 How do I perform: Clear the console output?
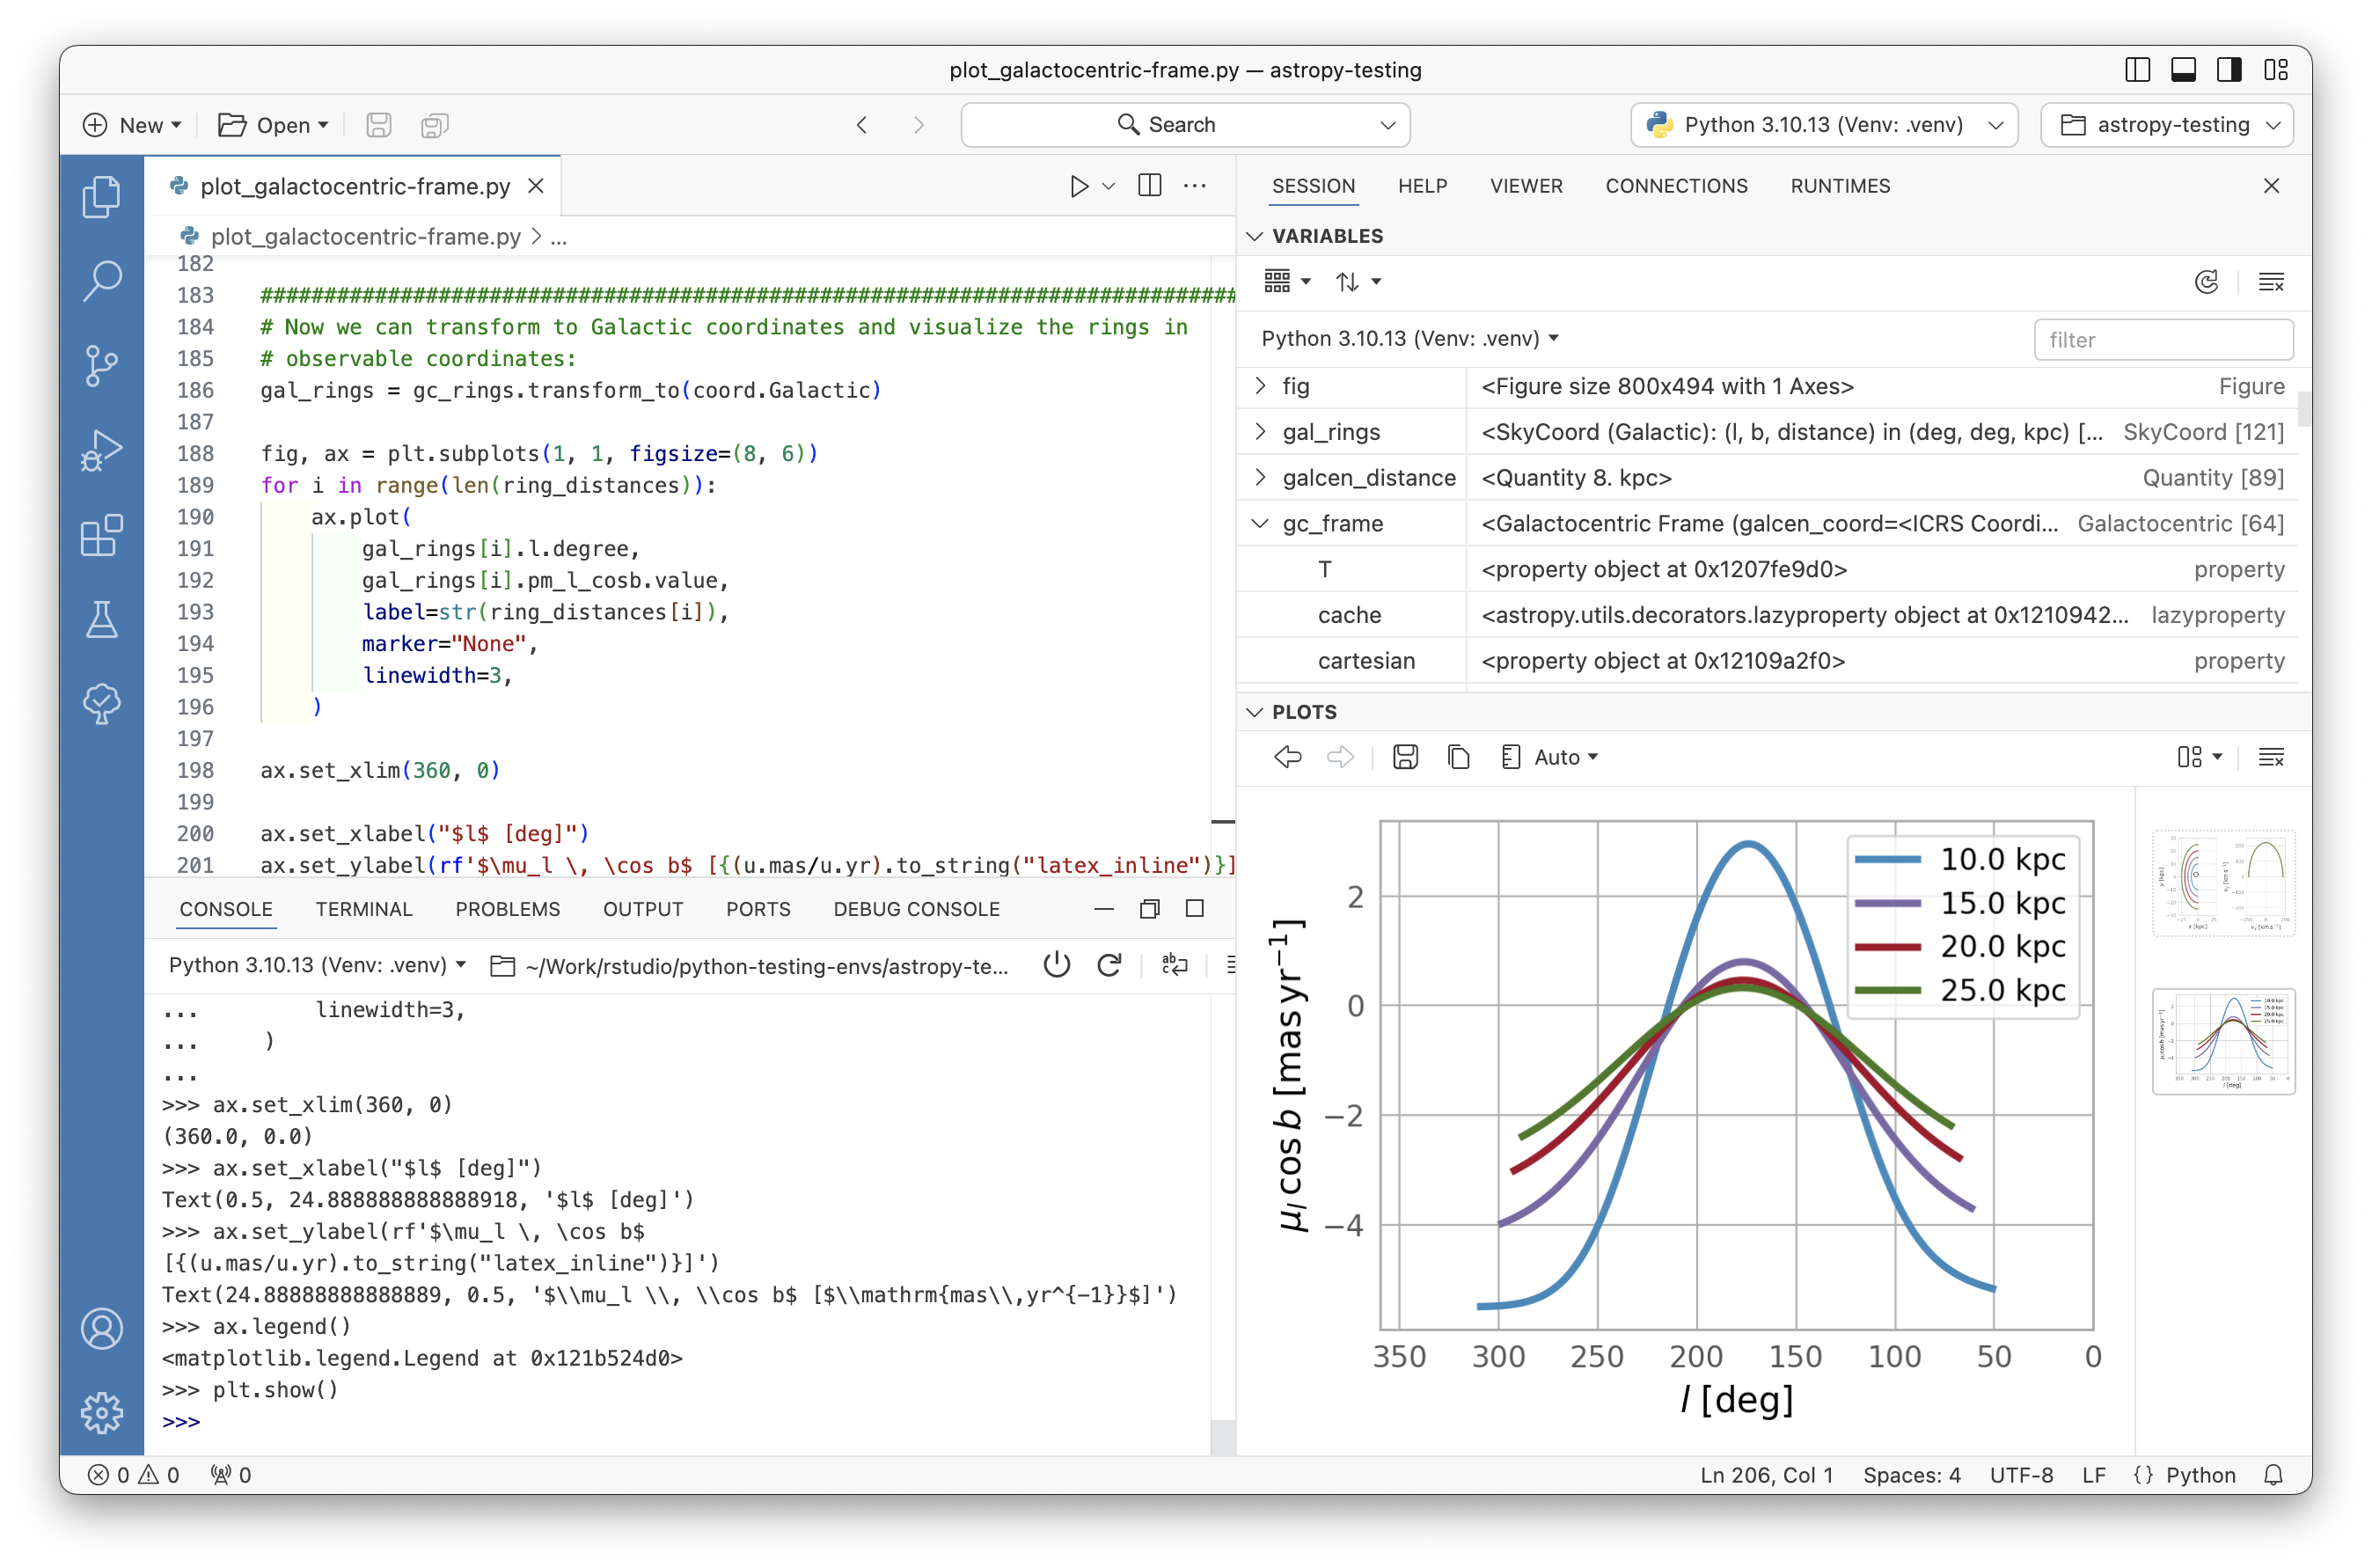click(x=1232, y=965)
